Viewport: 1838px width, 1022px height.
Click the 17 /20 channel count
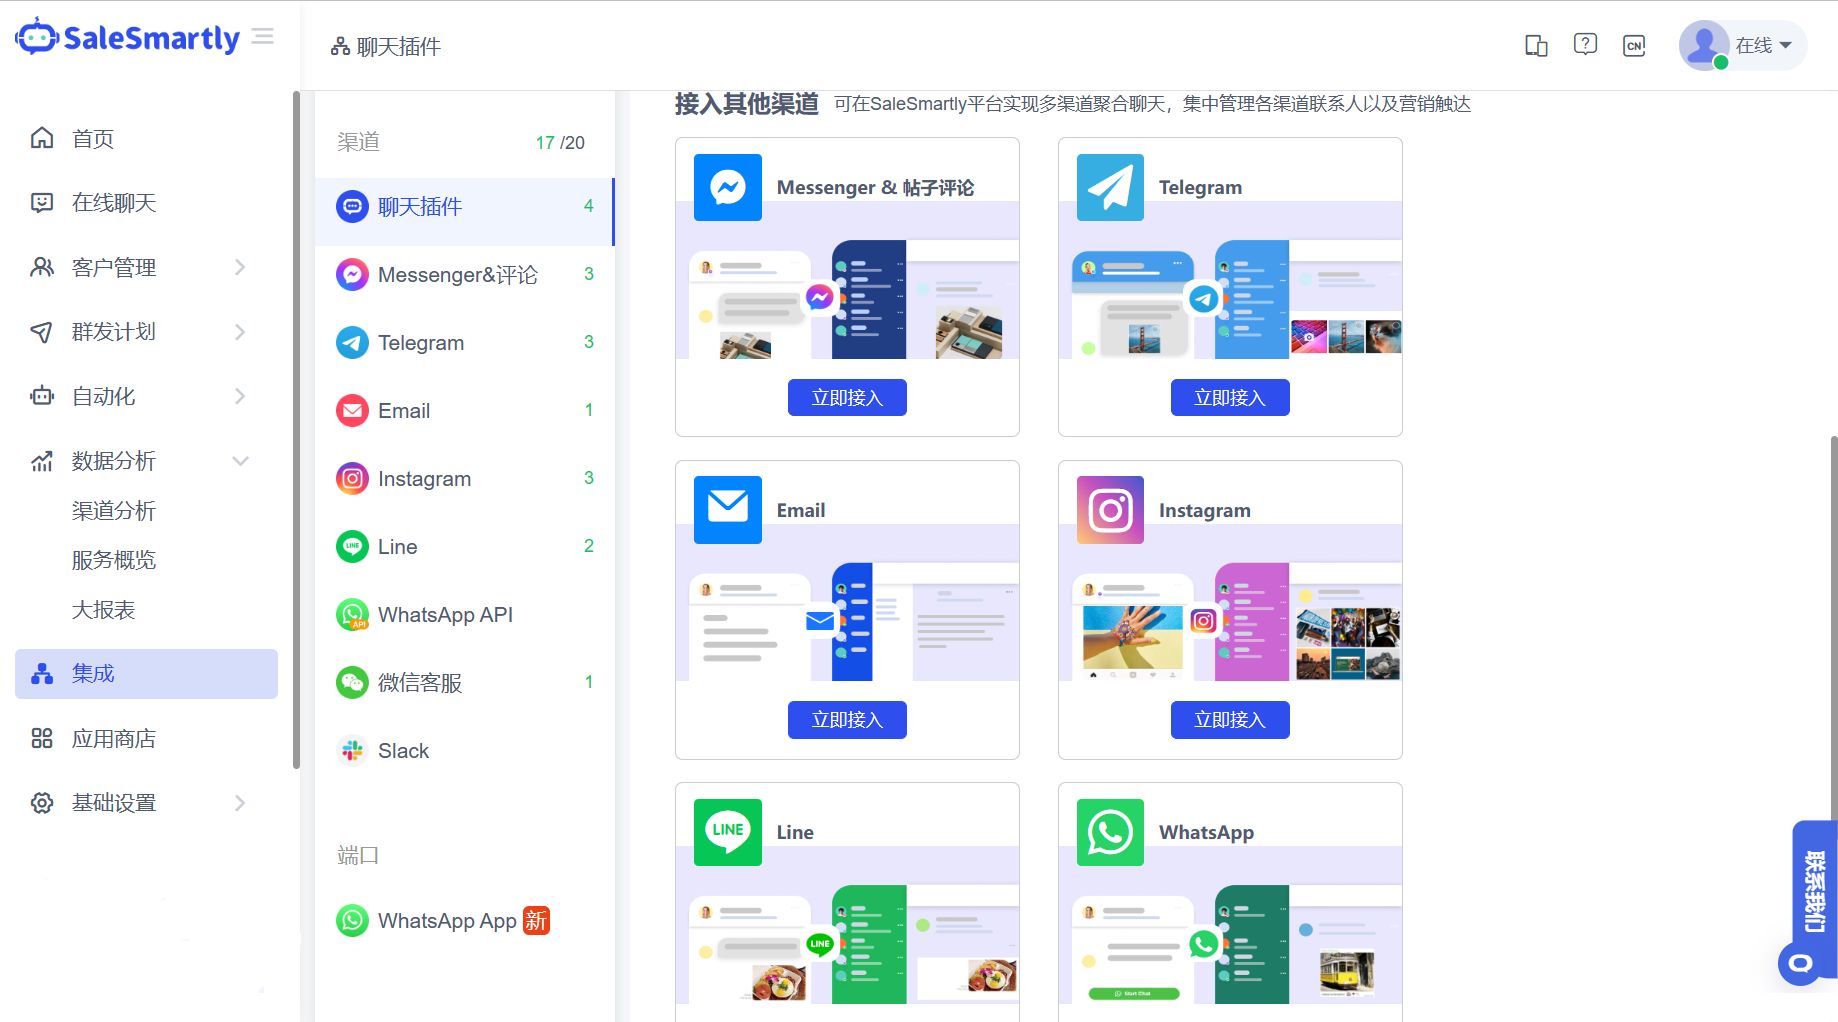click(560, 143)
